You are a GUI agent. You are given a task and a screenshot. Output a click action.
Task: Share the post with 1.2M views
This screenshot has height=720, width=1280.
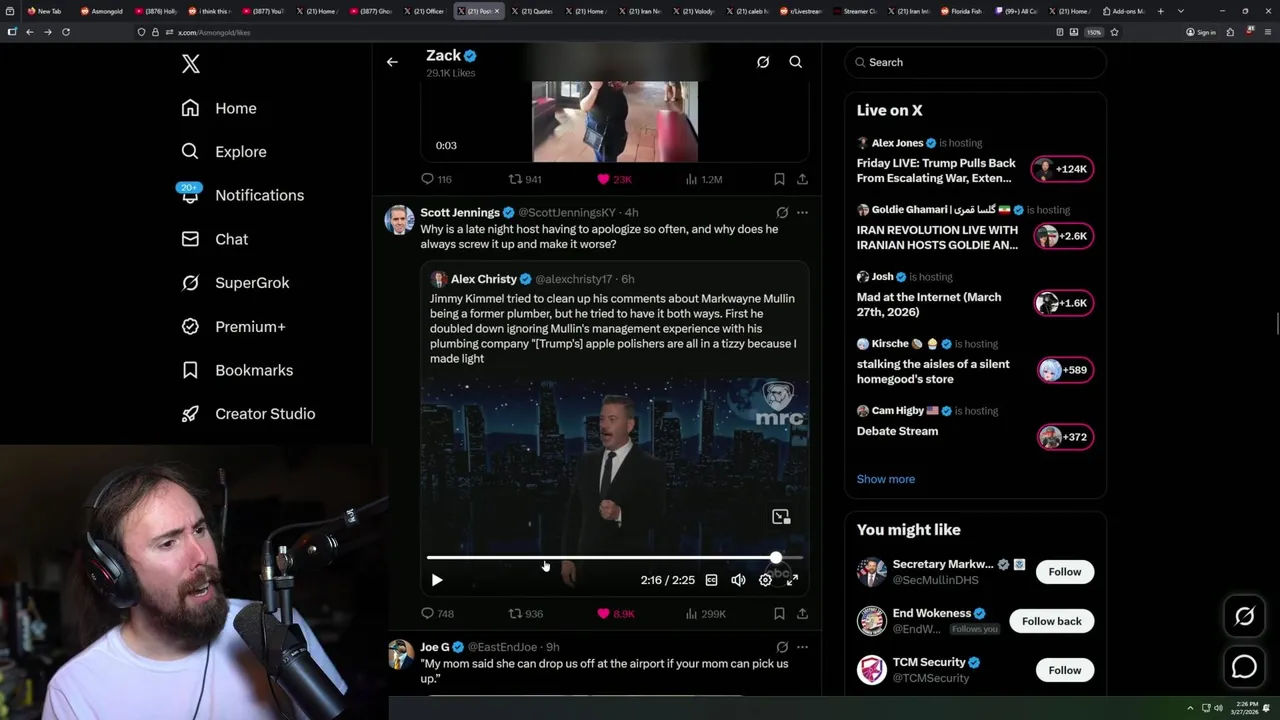click(802, 179)
